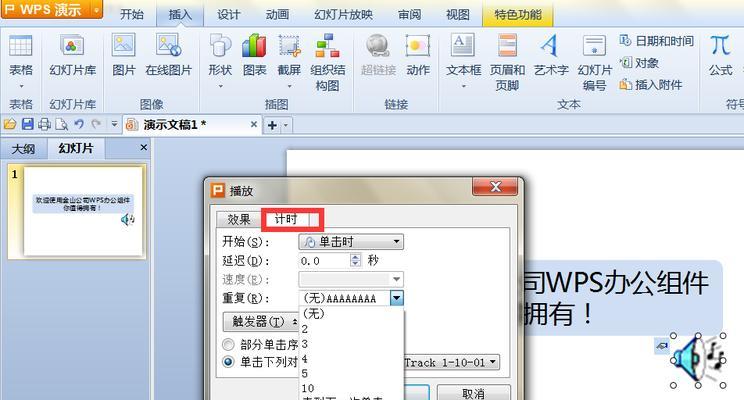Click the 延迟 delay value field
The width and height of the screenshot is (744, 400).
[x=325, y=260]
